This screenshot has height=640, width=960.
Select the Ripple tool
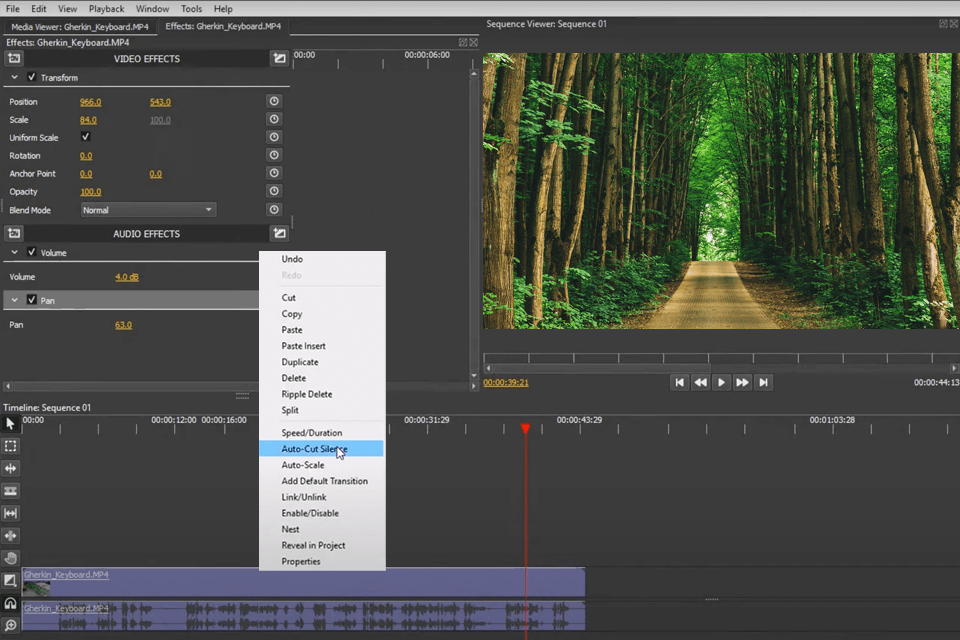pyautogui.click(x=10, y=469)
